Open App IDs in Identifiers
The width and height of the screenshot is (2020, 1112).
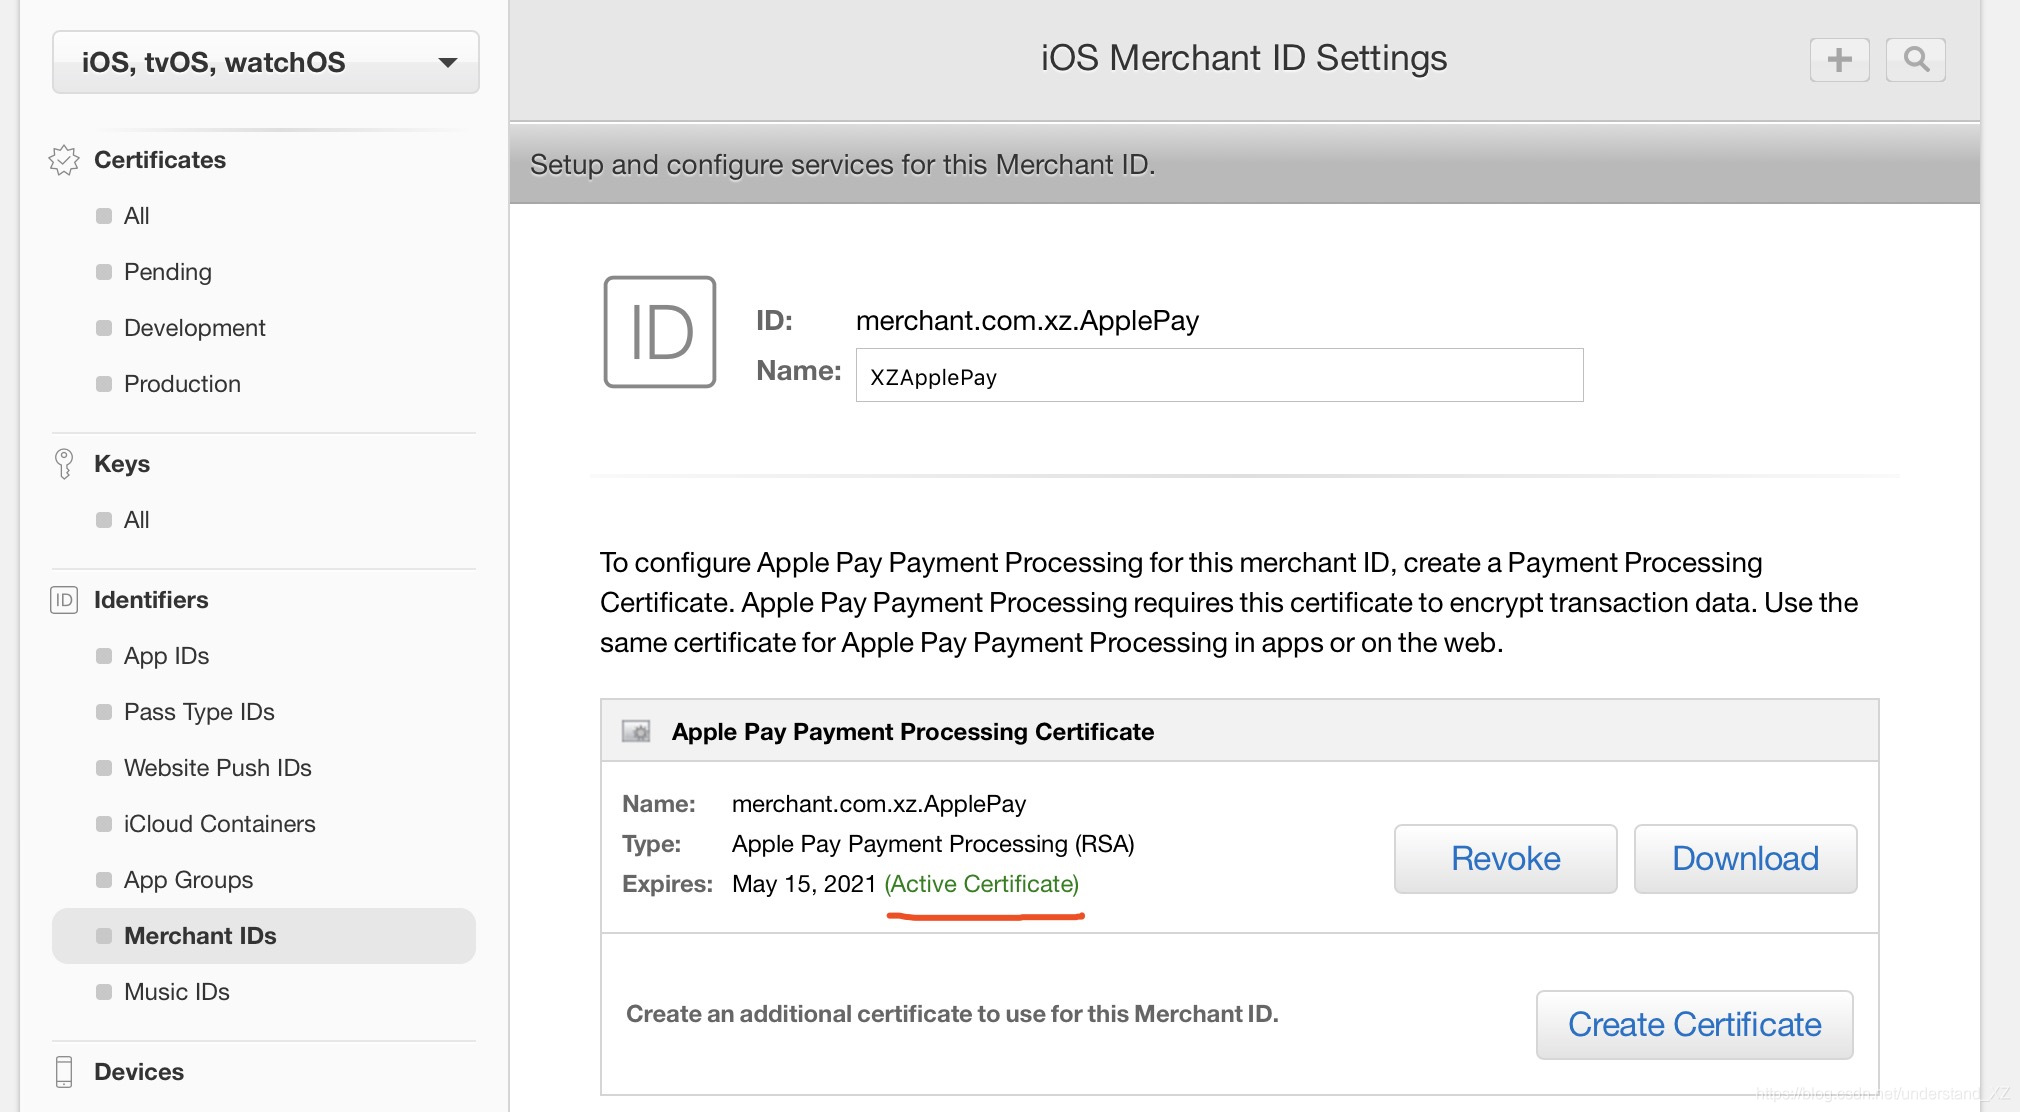tap(166, 656)
